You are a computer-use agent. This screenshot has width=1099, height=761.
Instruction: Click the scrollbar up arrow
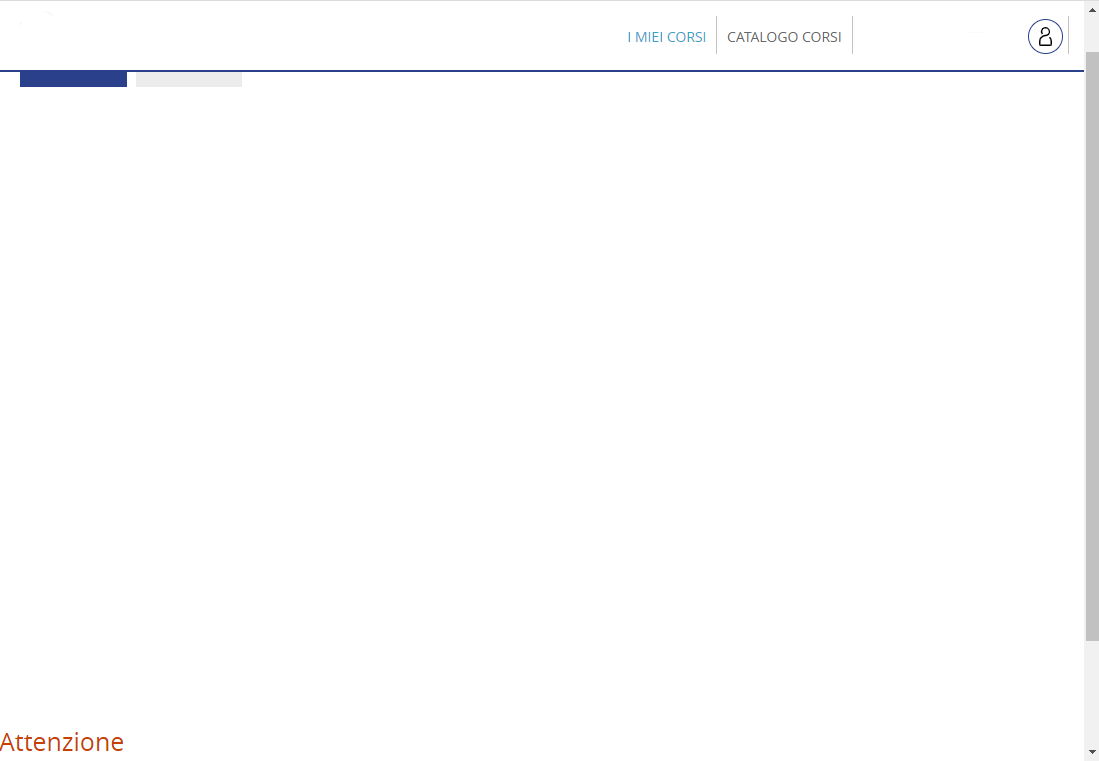pos(1091,8)
